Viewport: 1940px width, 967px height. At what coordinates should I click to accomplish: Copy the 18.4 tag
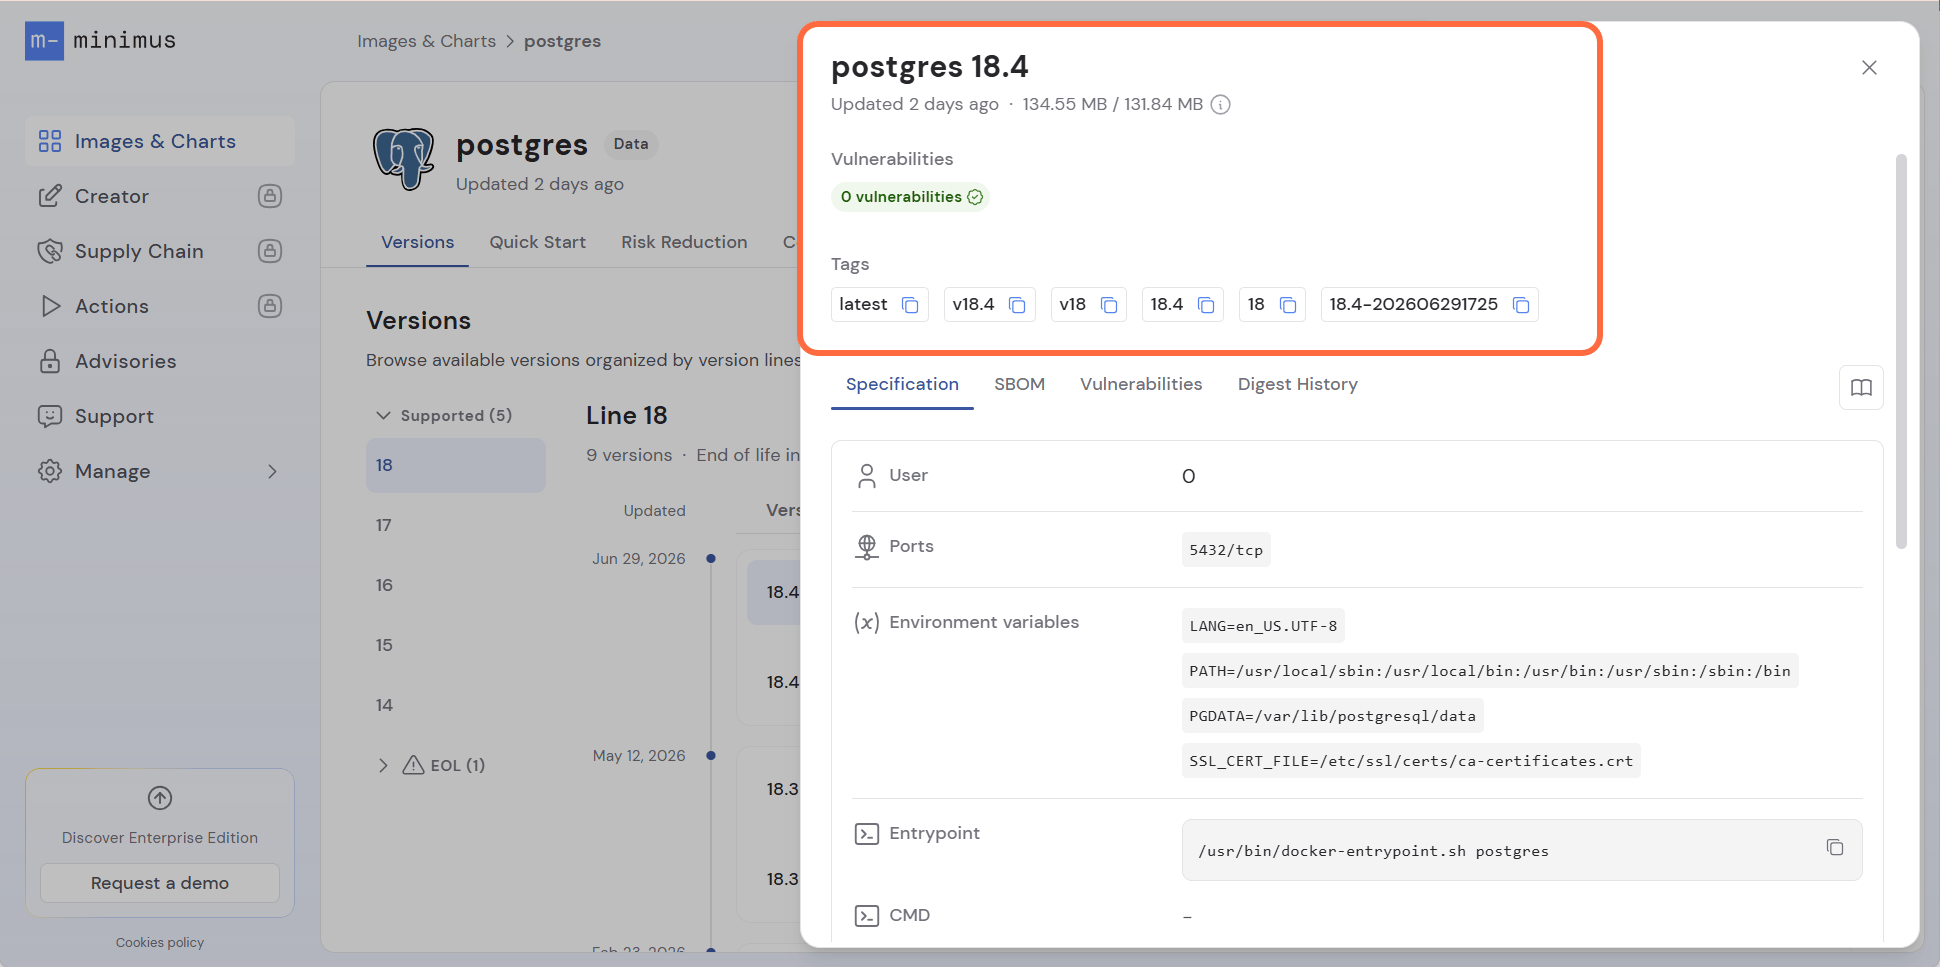pyautogui.click(x=1206, y=305)
